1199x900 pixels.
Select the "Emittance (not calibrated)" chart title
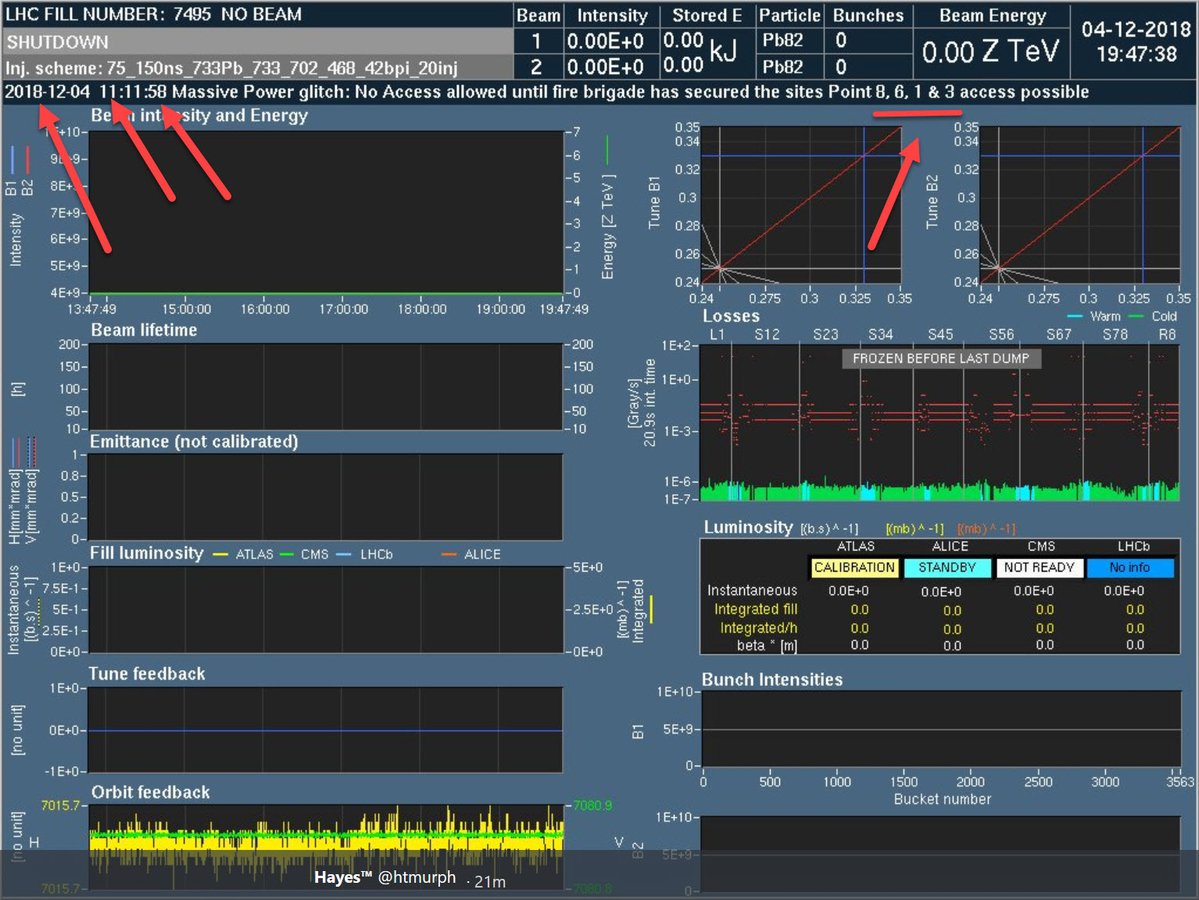(194, 442)
